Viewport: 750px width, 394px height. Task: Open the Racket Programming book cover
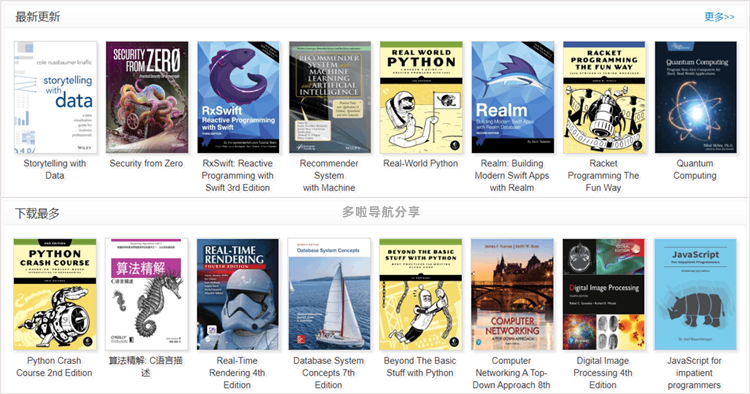point(604,97)
